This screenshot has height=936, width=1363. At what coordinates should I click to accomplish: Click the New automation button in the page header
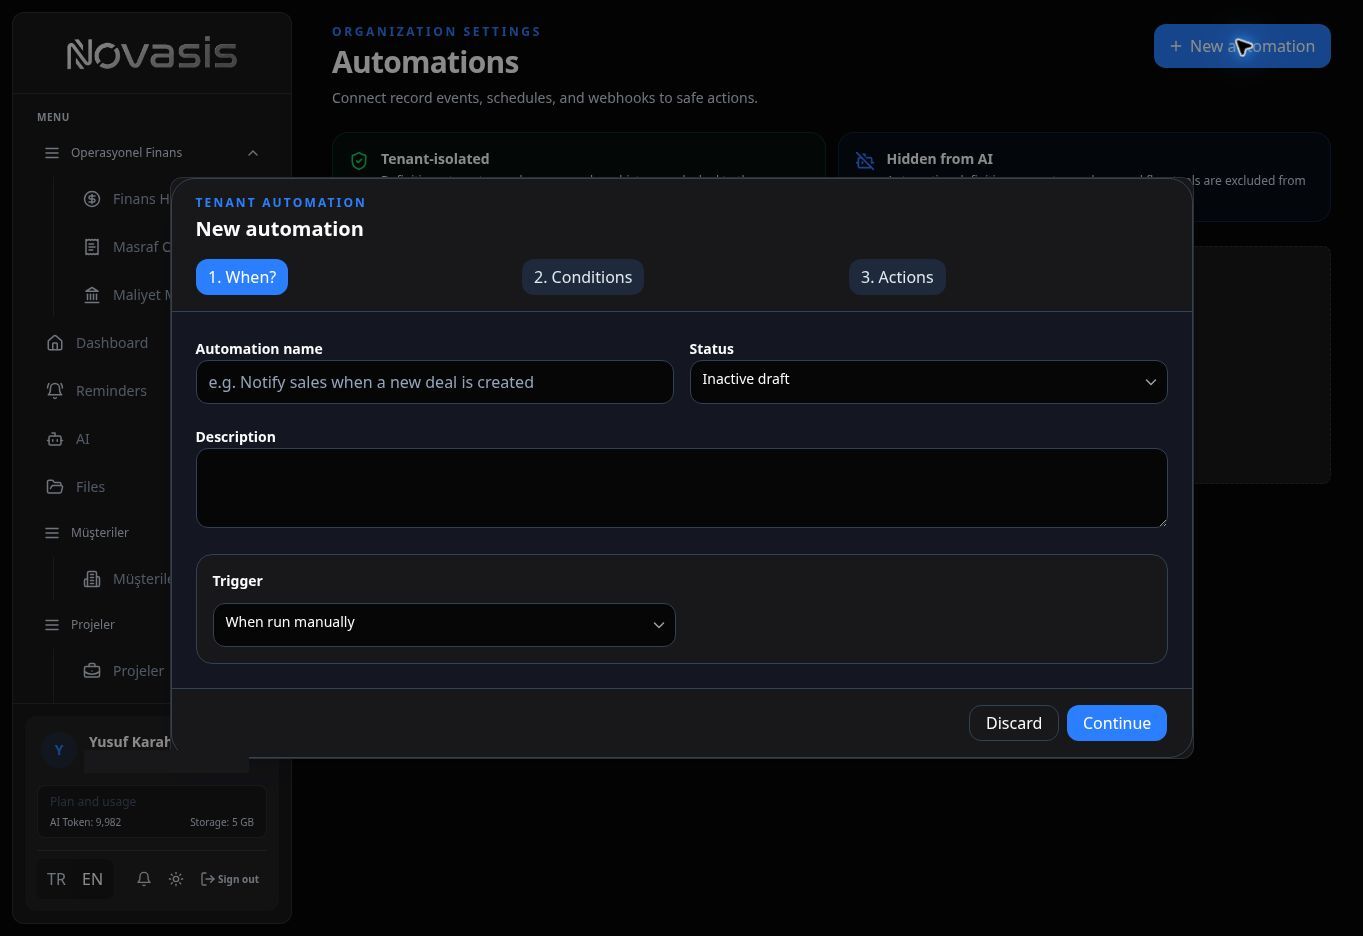click(x=1242, y=46)
